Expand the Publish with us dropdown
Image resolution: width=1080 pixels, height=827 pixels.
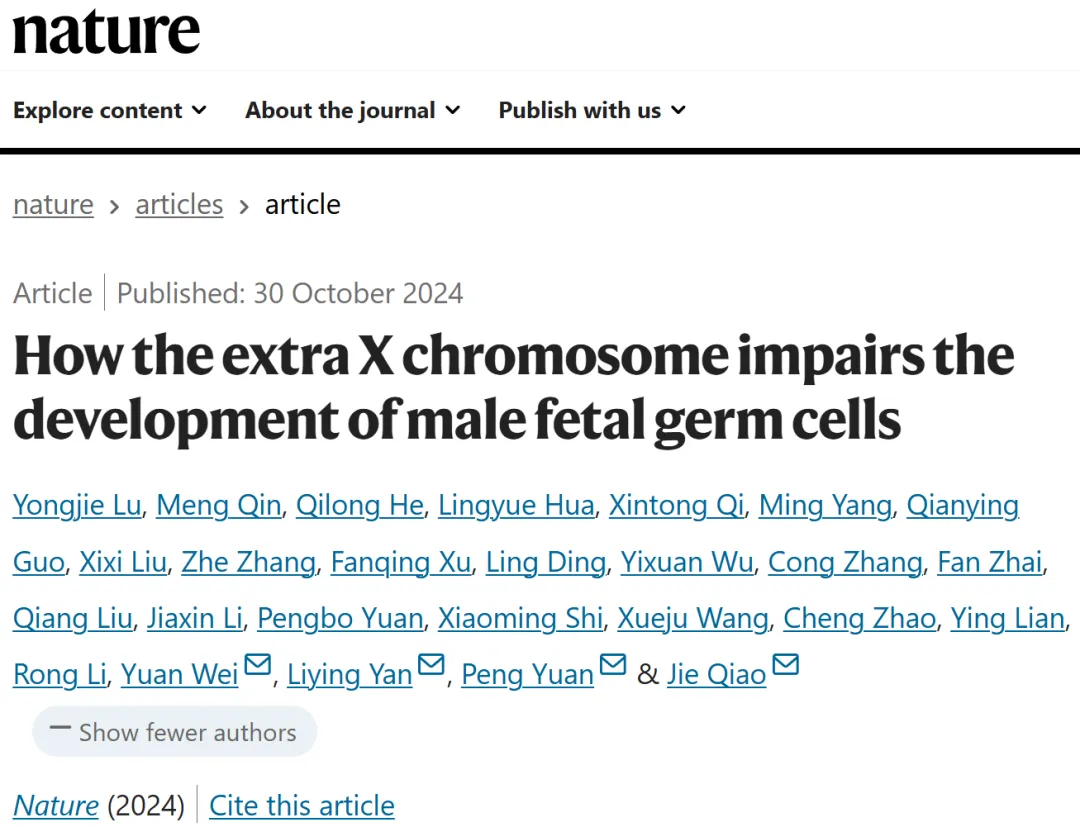coord(592,110)
